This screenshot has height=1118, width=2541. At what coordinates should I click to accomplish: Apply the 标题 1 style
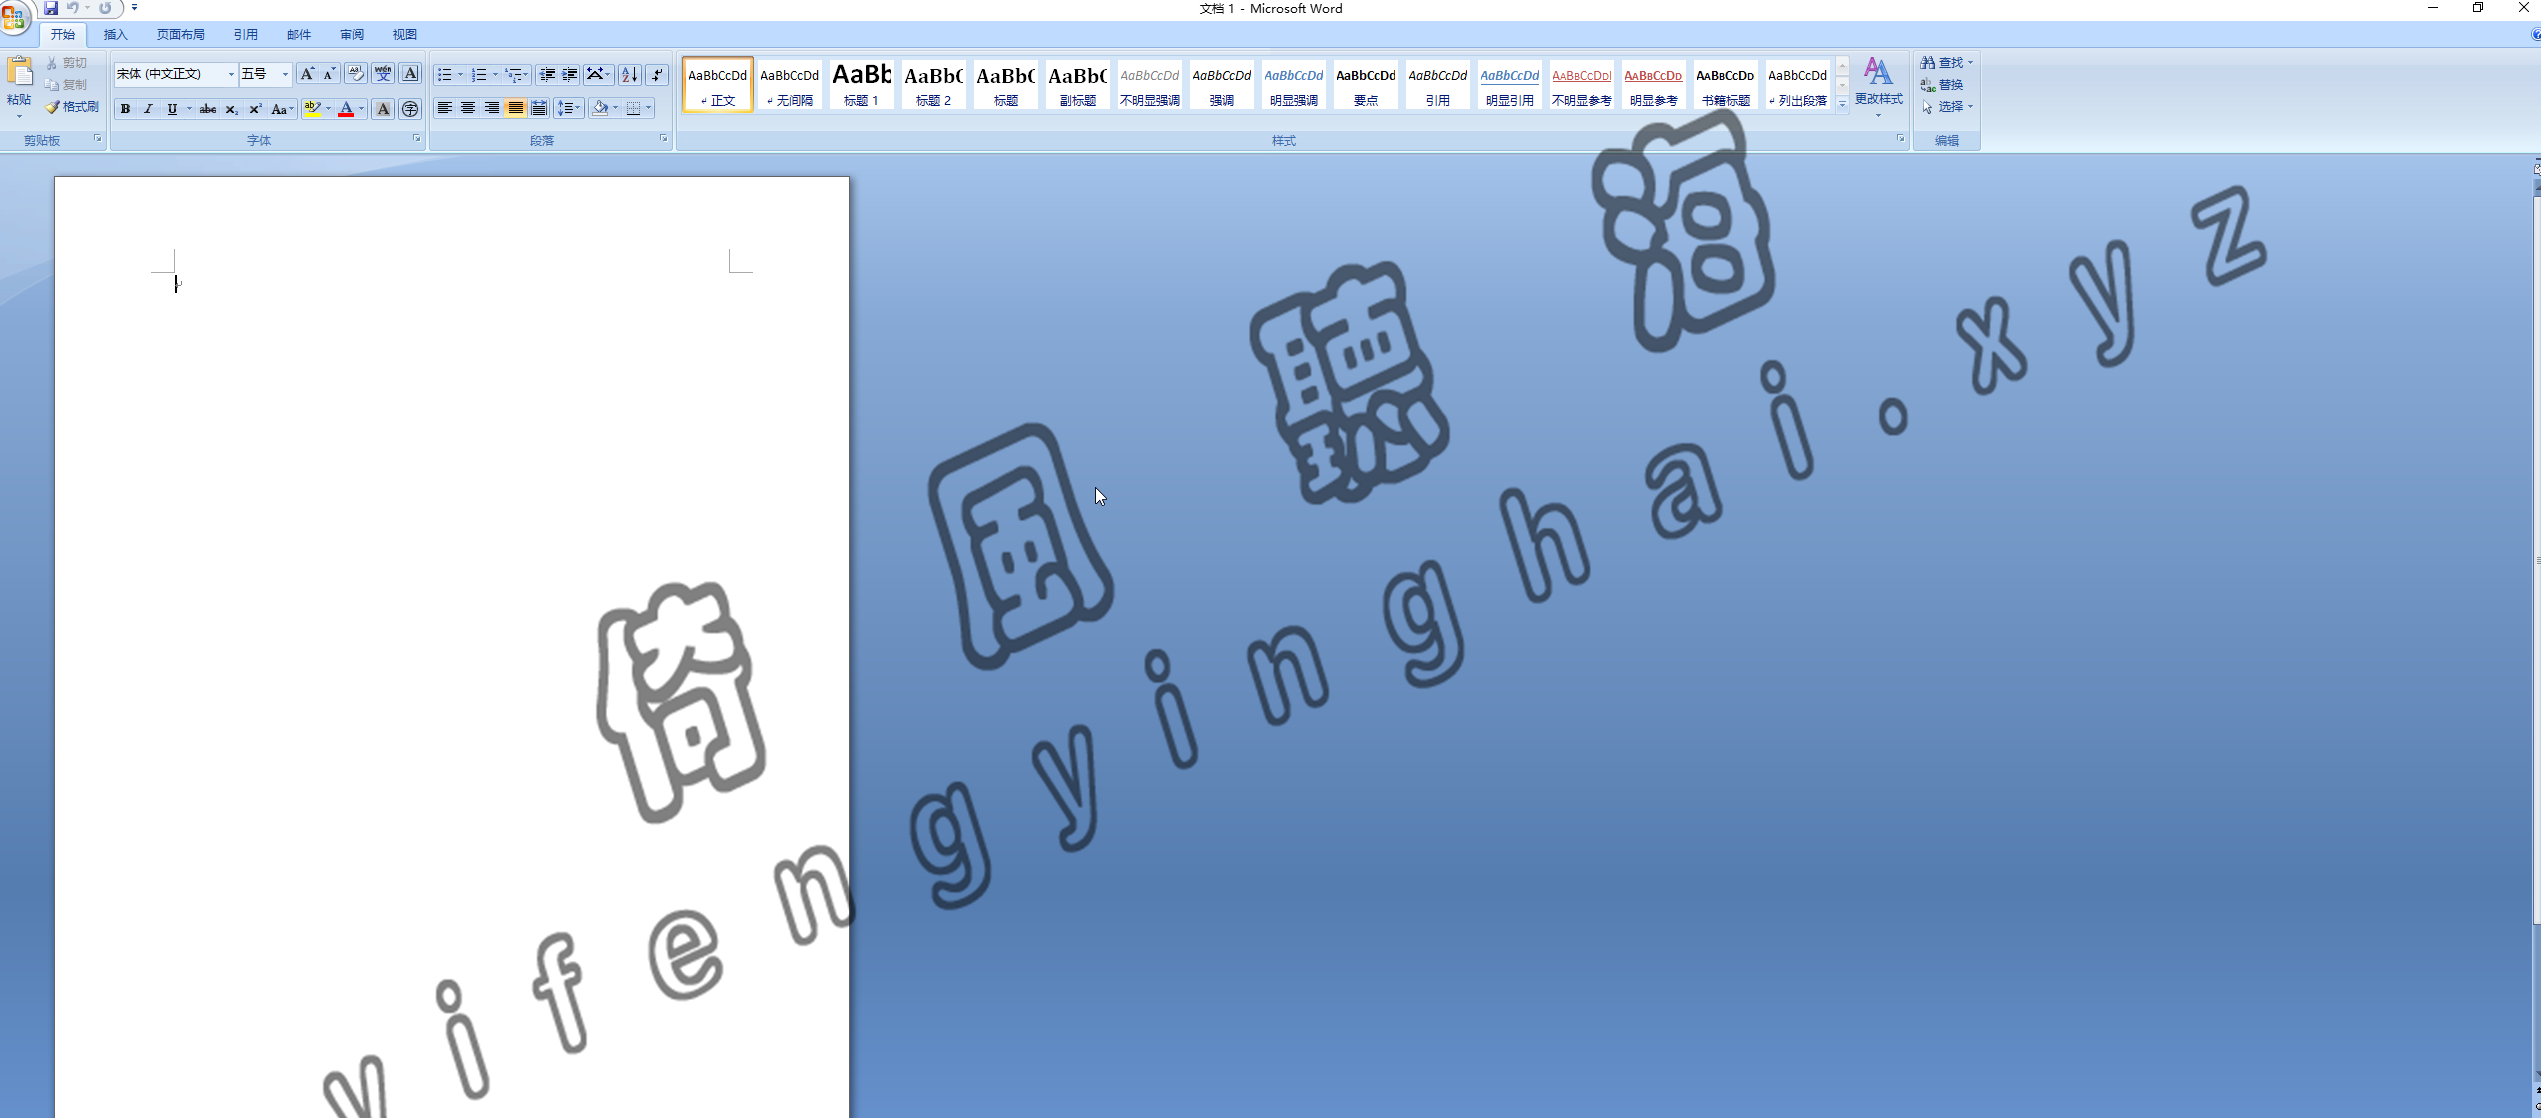pyautogui.click(x=861, y=84)
